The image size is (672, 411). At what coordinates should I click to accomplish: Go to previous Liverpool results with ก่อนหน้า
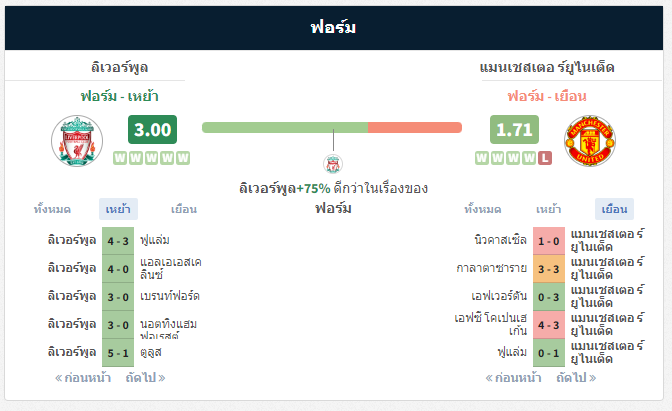[83, 378]
